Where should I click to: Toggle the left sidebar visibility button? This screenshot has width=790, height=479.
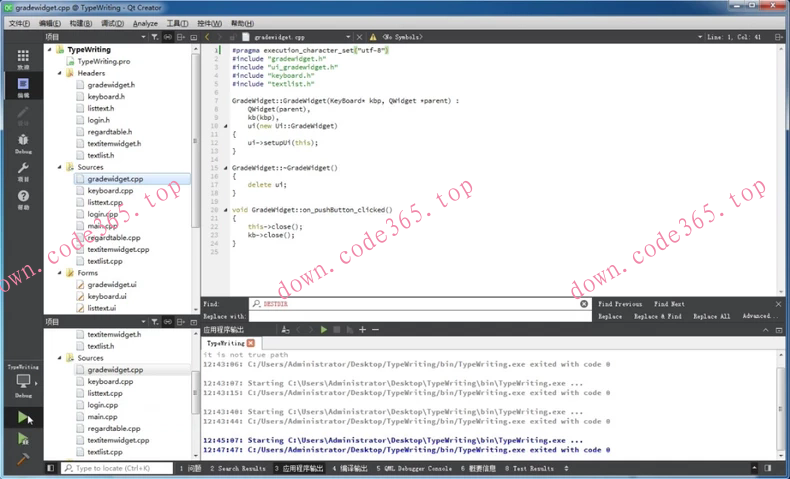(51, 468)
